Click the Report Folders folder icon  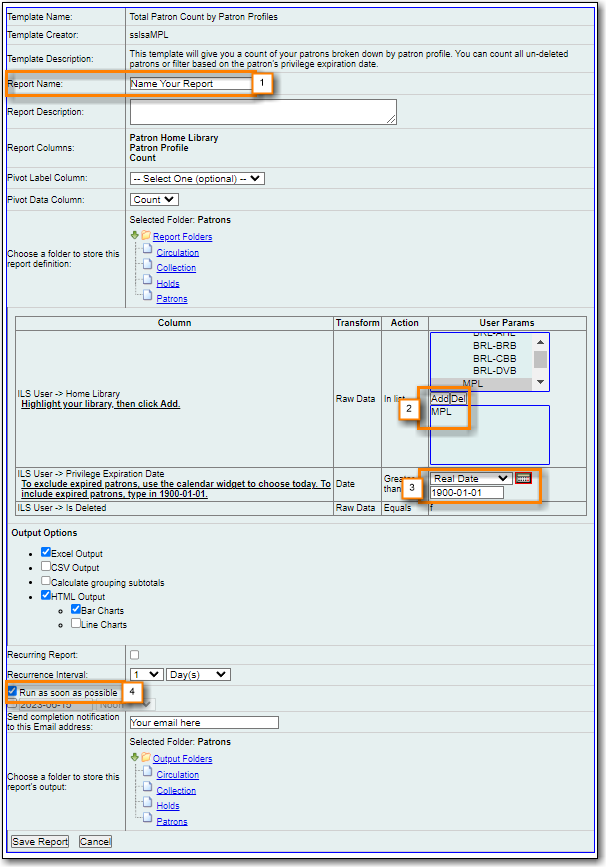click(145, 237)
